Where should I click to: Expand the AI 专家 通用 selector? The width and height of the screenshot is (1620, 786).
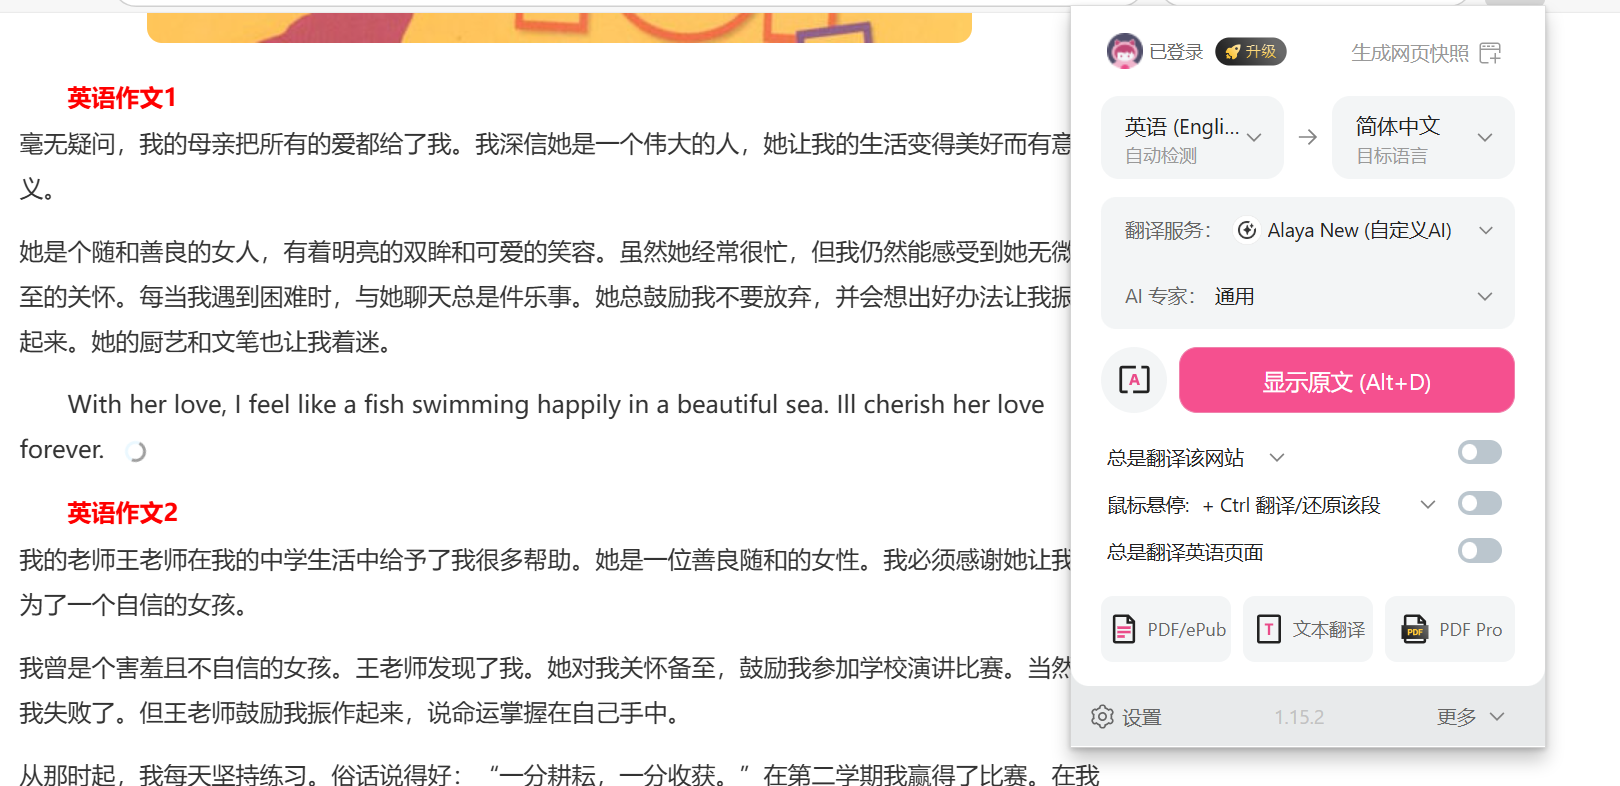point(1308,297)
